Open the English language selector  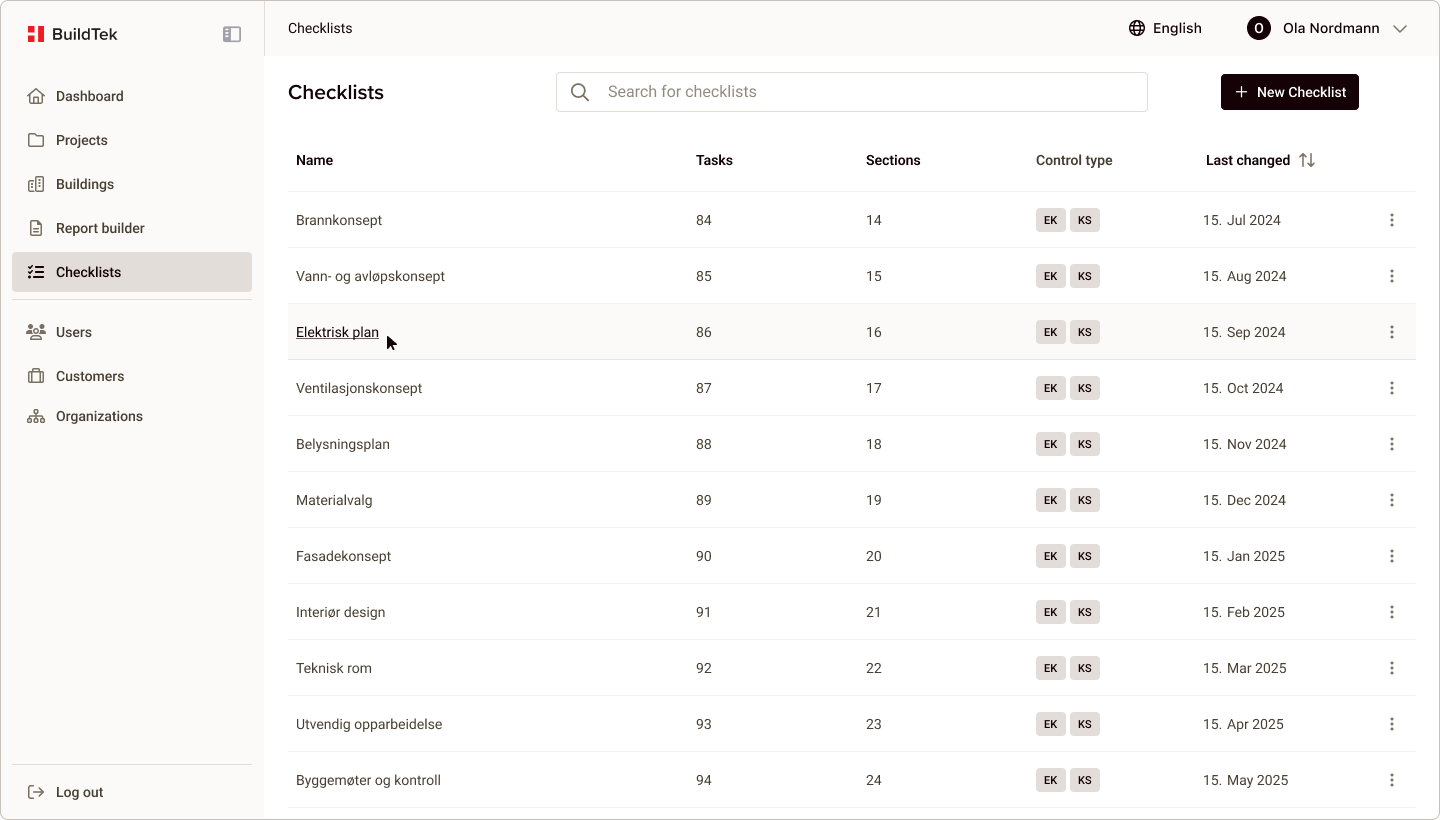1176,28
